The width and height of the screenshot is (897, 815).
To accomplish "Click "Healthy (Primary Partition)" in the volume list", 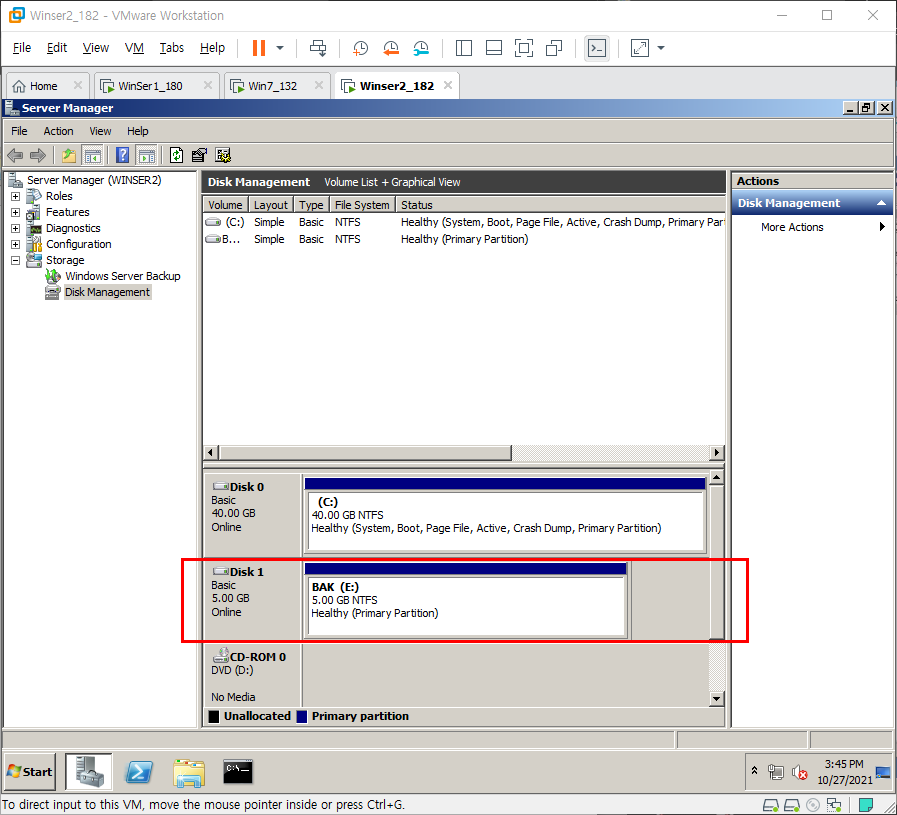I will [x=464, y=239].
